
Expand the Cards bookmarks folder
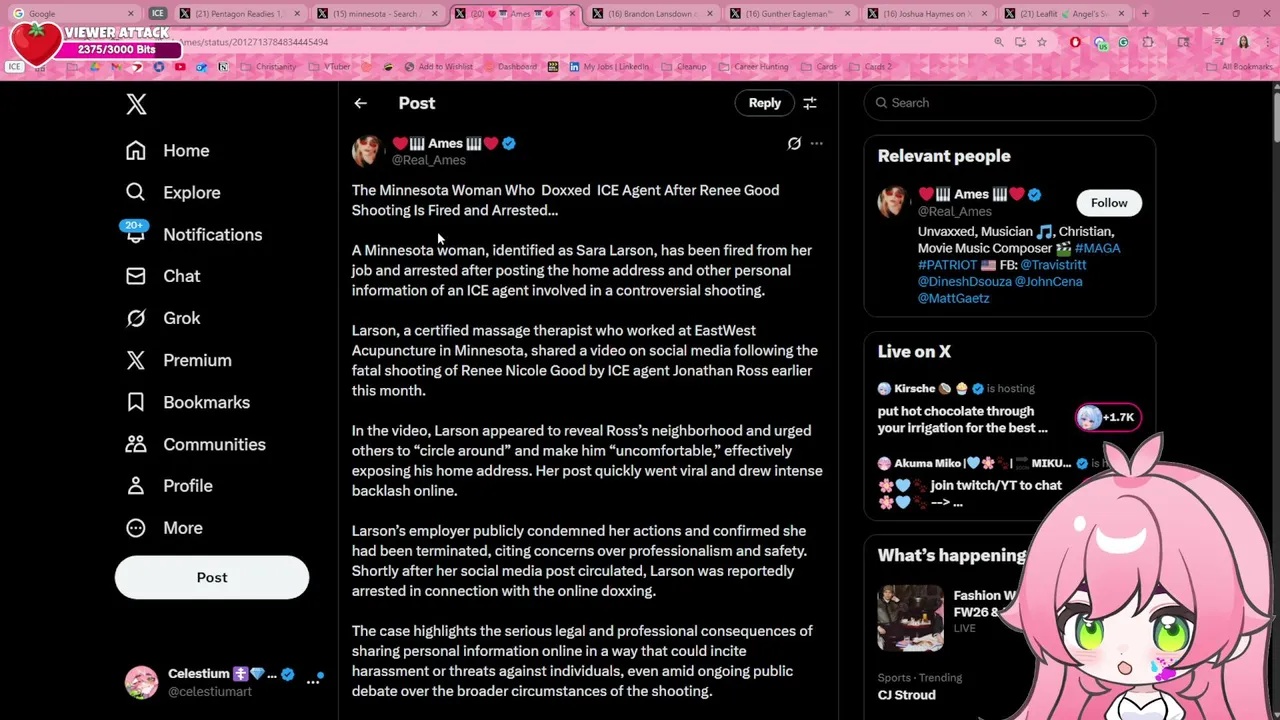coord(819,67)
